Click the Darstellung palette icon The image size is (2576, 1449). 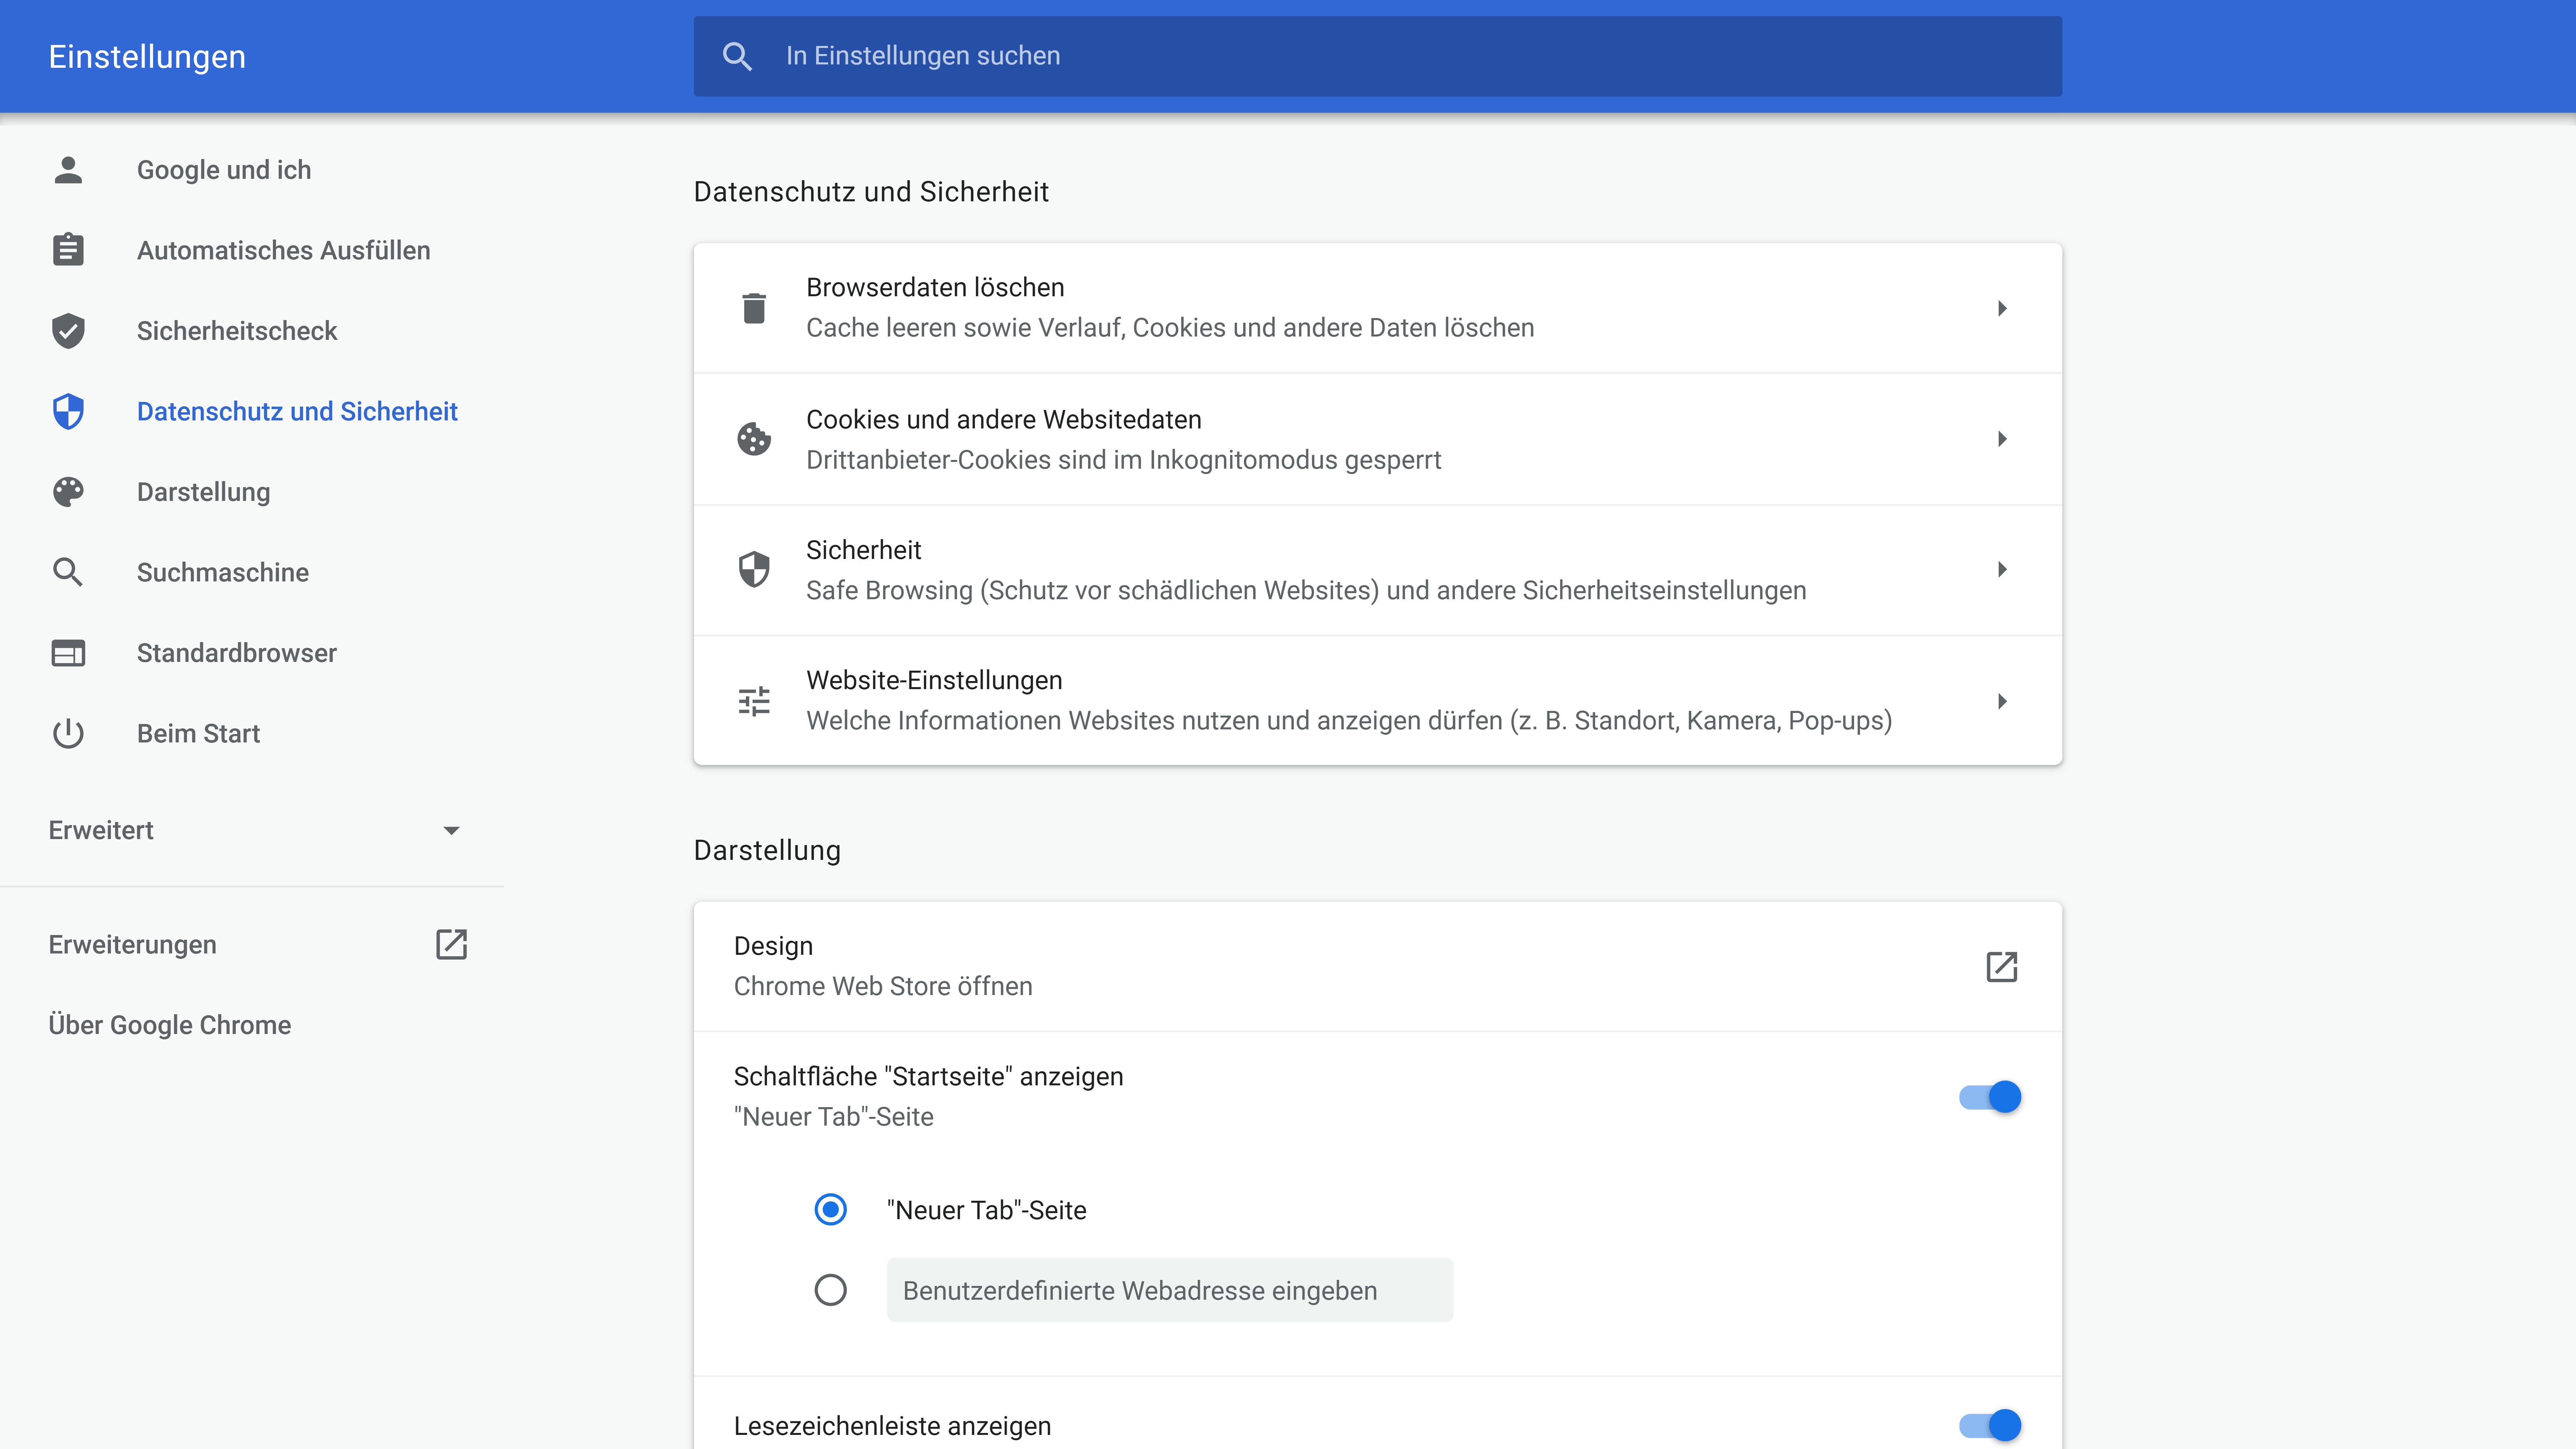pyautogui.click(x=68, y=491)
